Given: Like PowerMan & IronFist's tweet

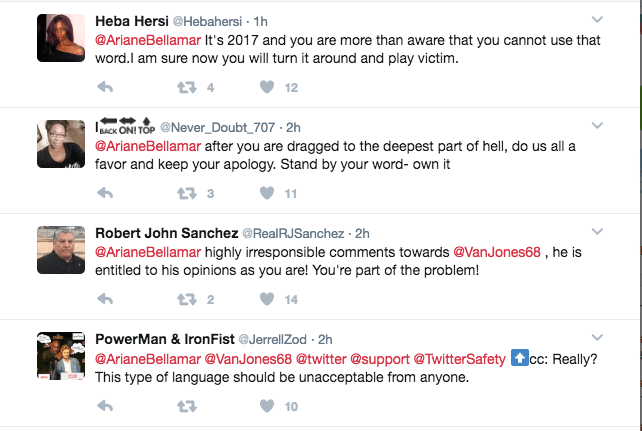Looking at the screenshot, I should tap(267, 406).
